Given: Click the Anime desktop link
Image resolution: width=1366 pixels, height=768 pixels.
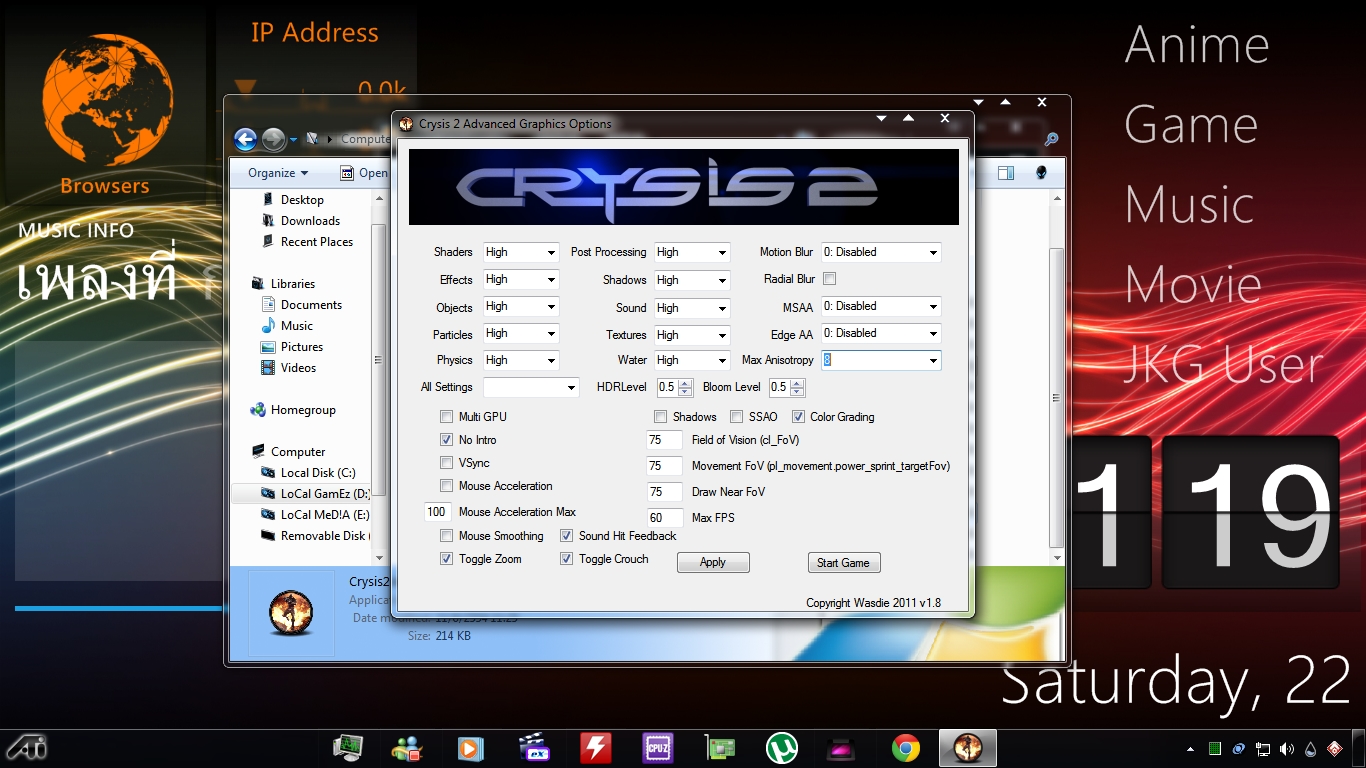Looking at the screenshot, I should [x=1197, y=45].
